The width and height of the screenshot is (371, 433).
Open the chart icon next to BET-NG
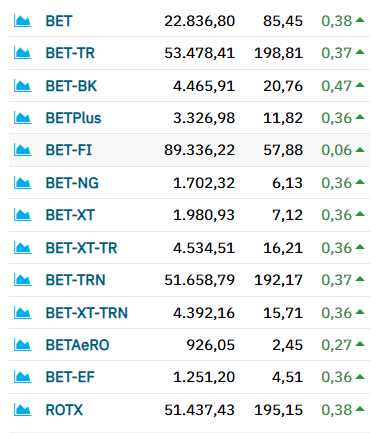coord(22,183)
